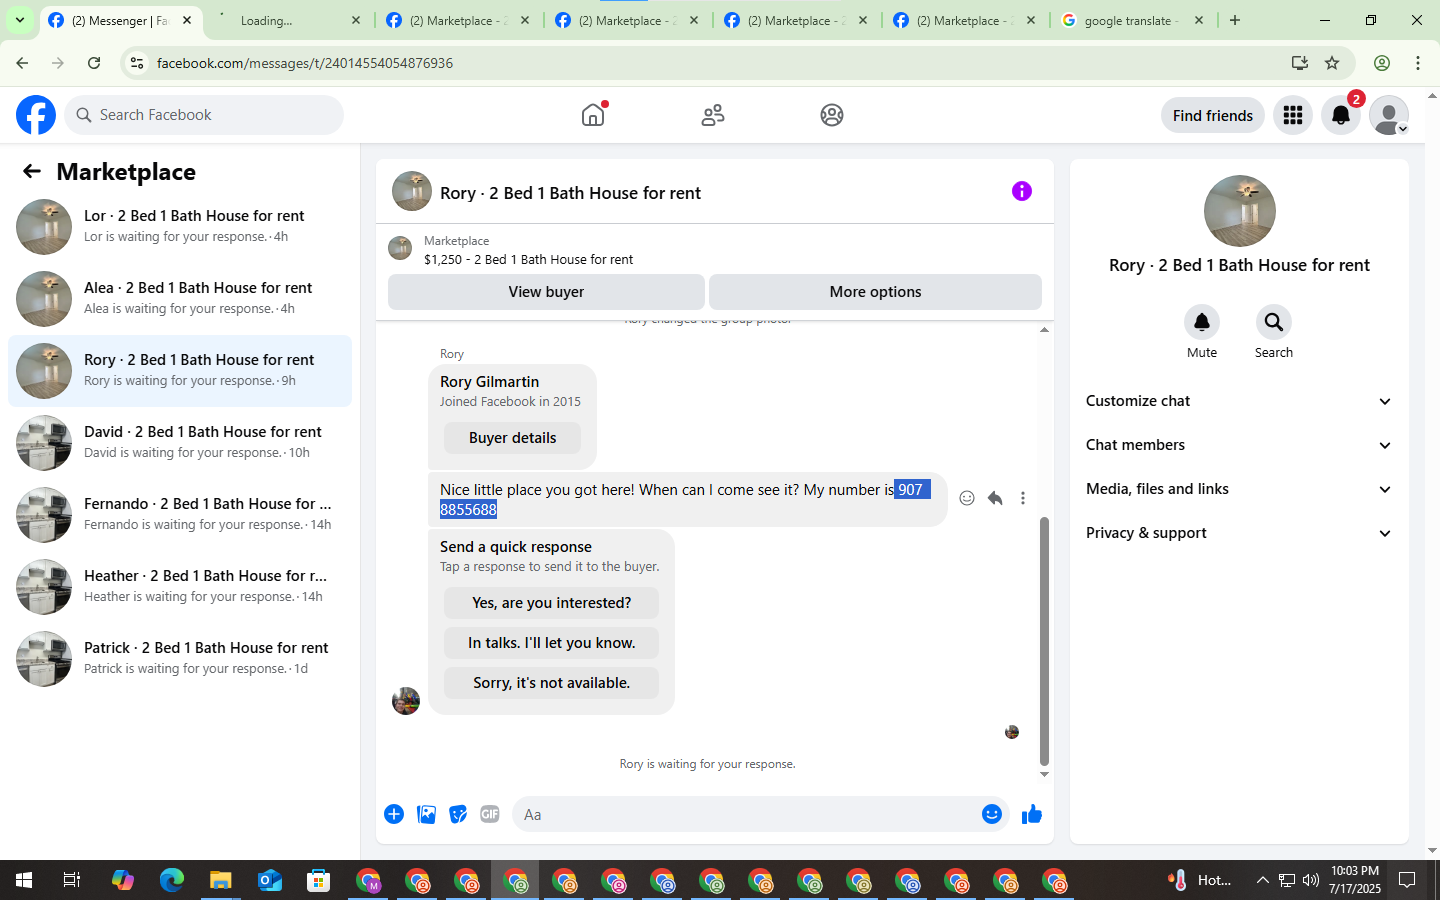Open David's 2 Bed 1 Bath conversation
The width and height of the screenshot is (1440, 900).
pos(180,443)
